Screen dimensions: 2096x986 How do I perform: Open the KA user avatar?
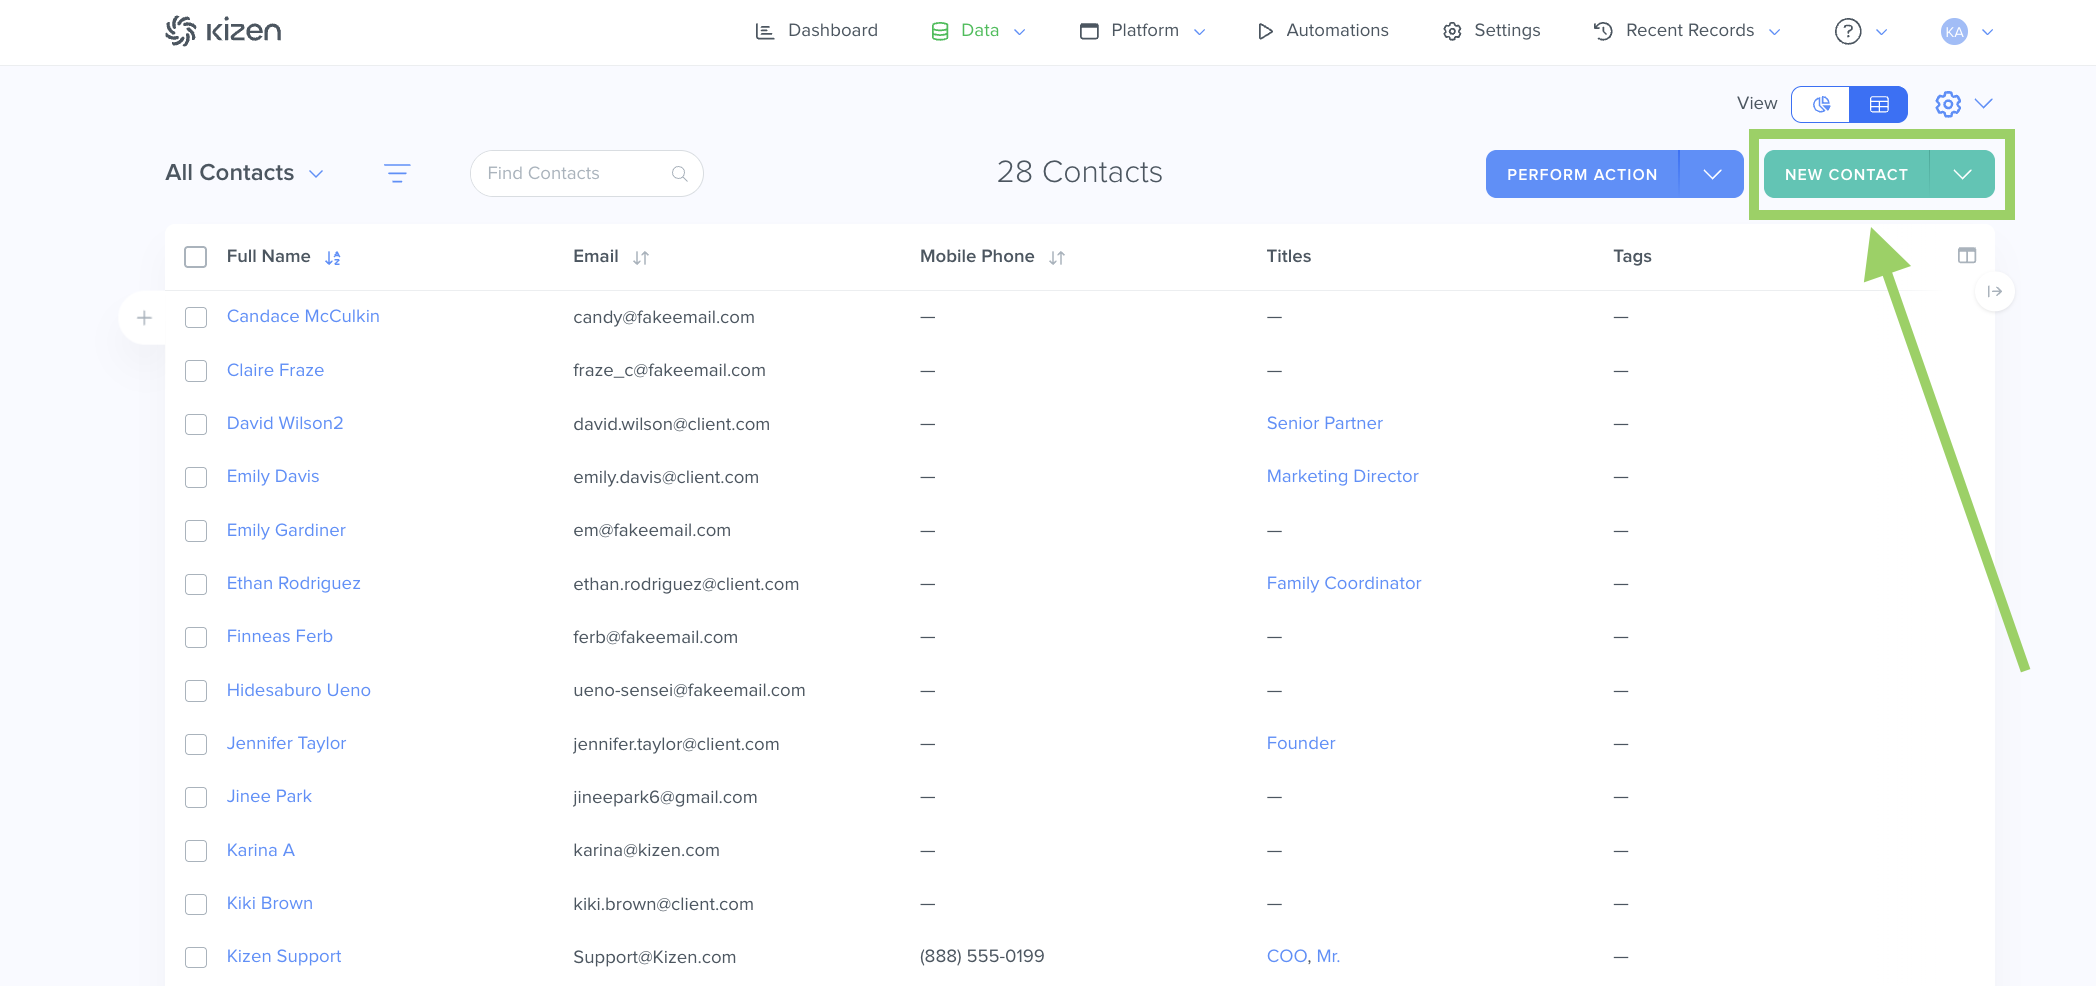(1954, 32)
